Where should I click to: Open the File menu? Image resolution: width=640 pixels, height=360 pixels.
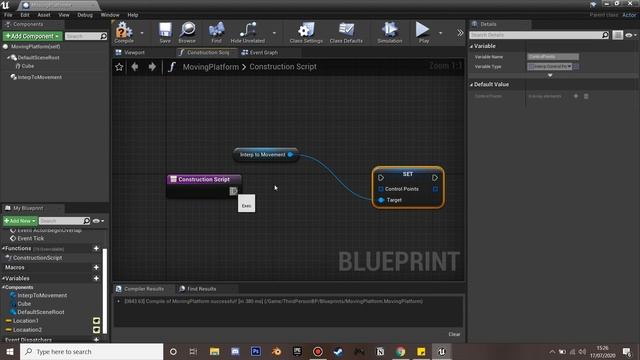[x=8, y=15]
